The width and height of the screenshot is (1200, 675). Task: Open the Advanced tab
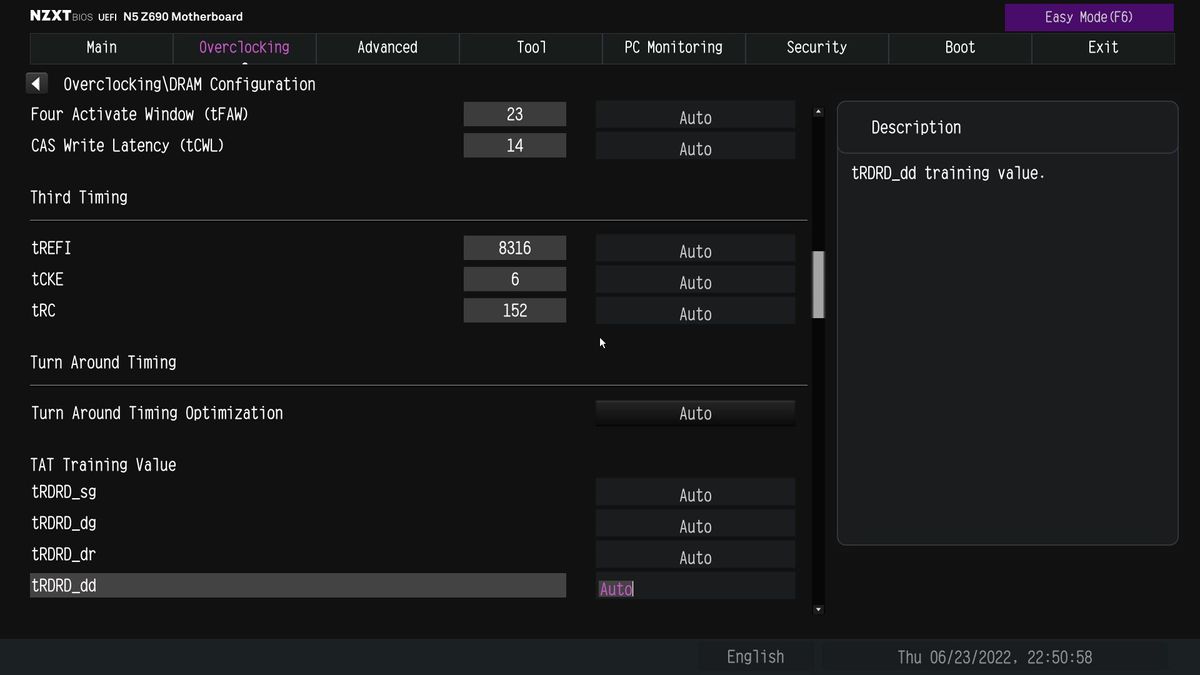point(387,47)
